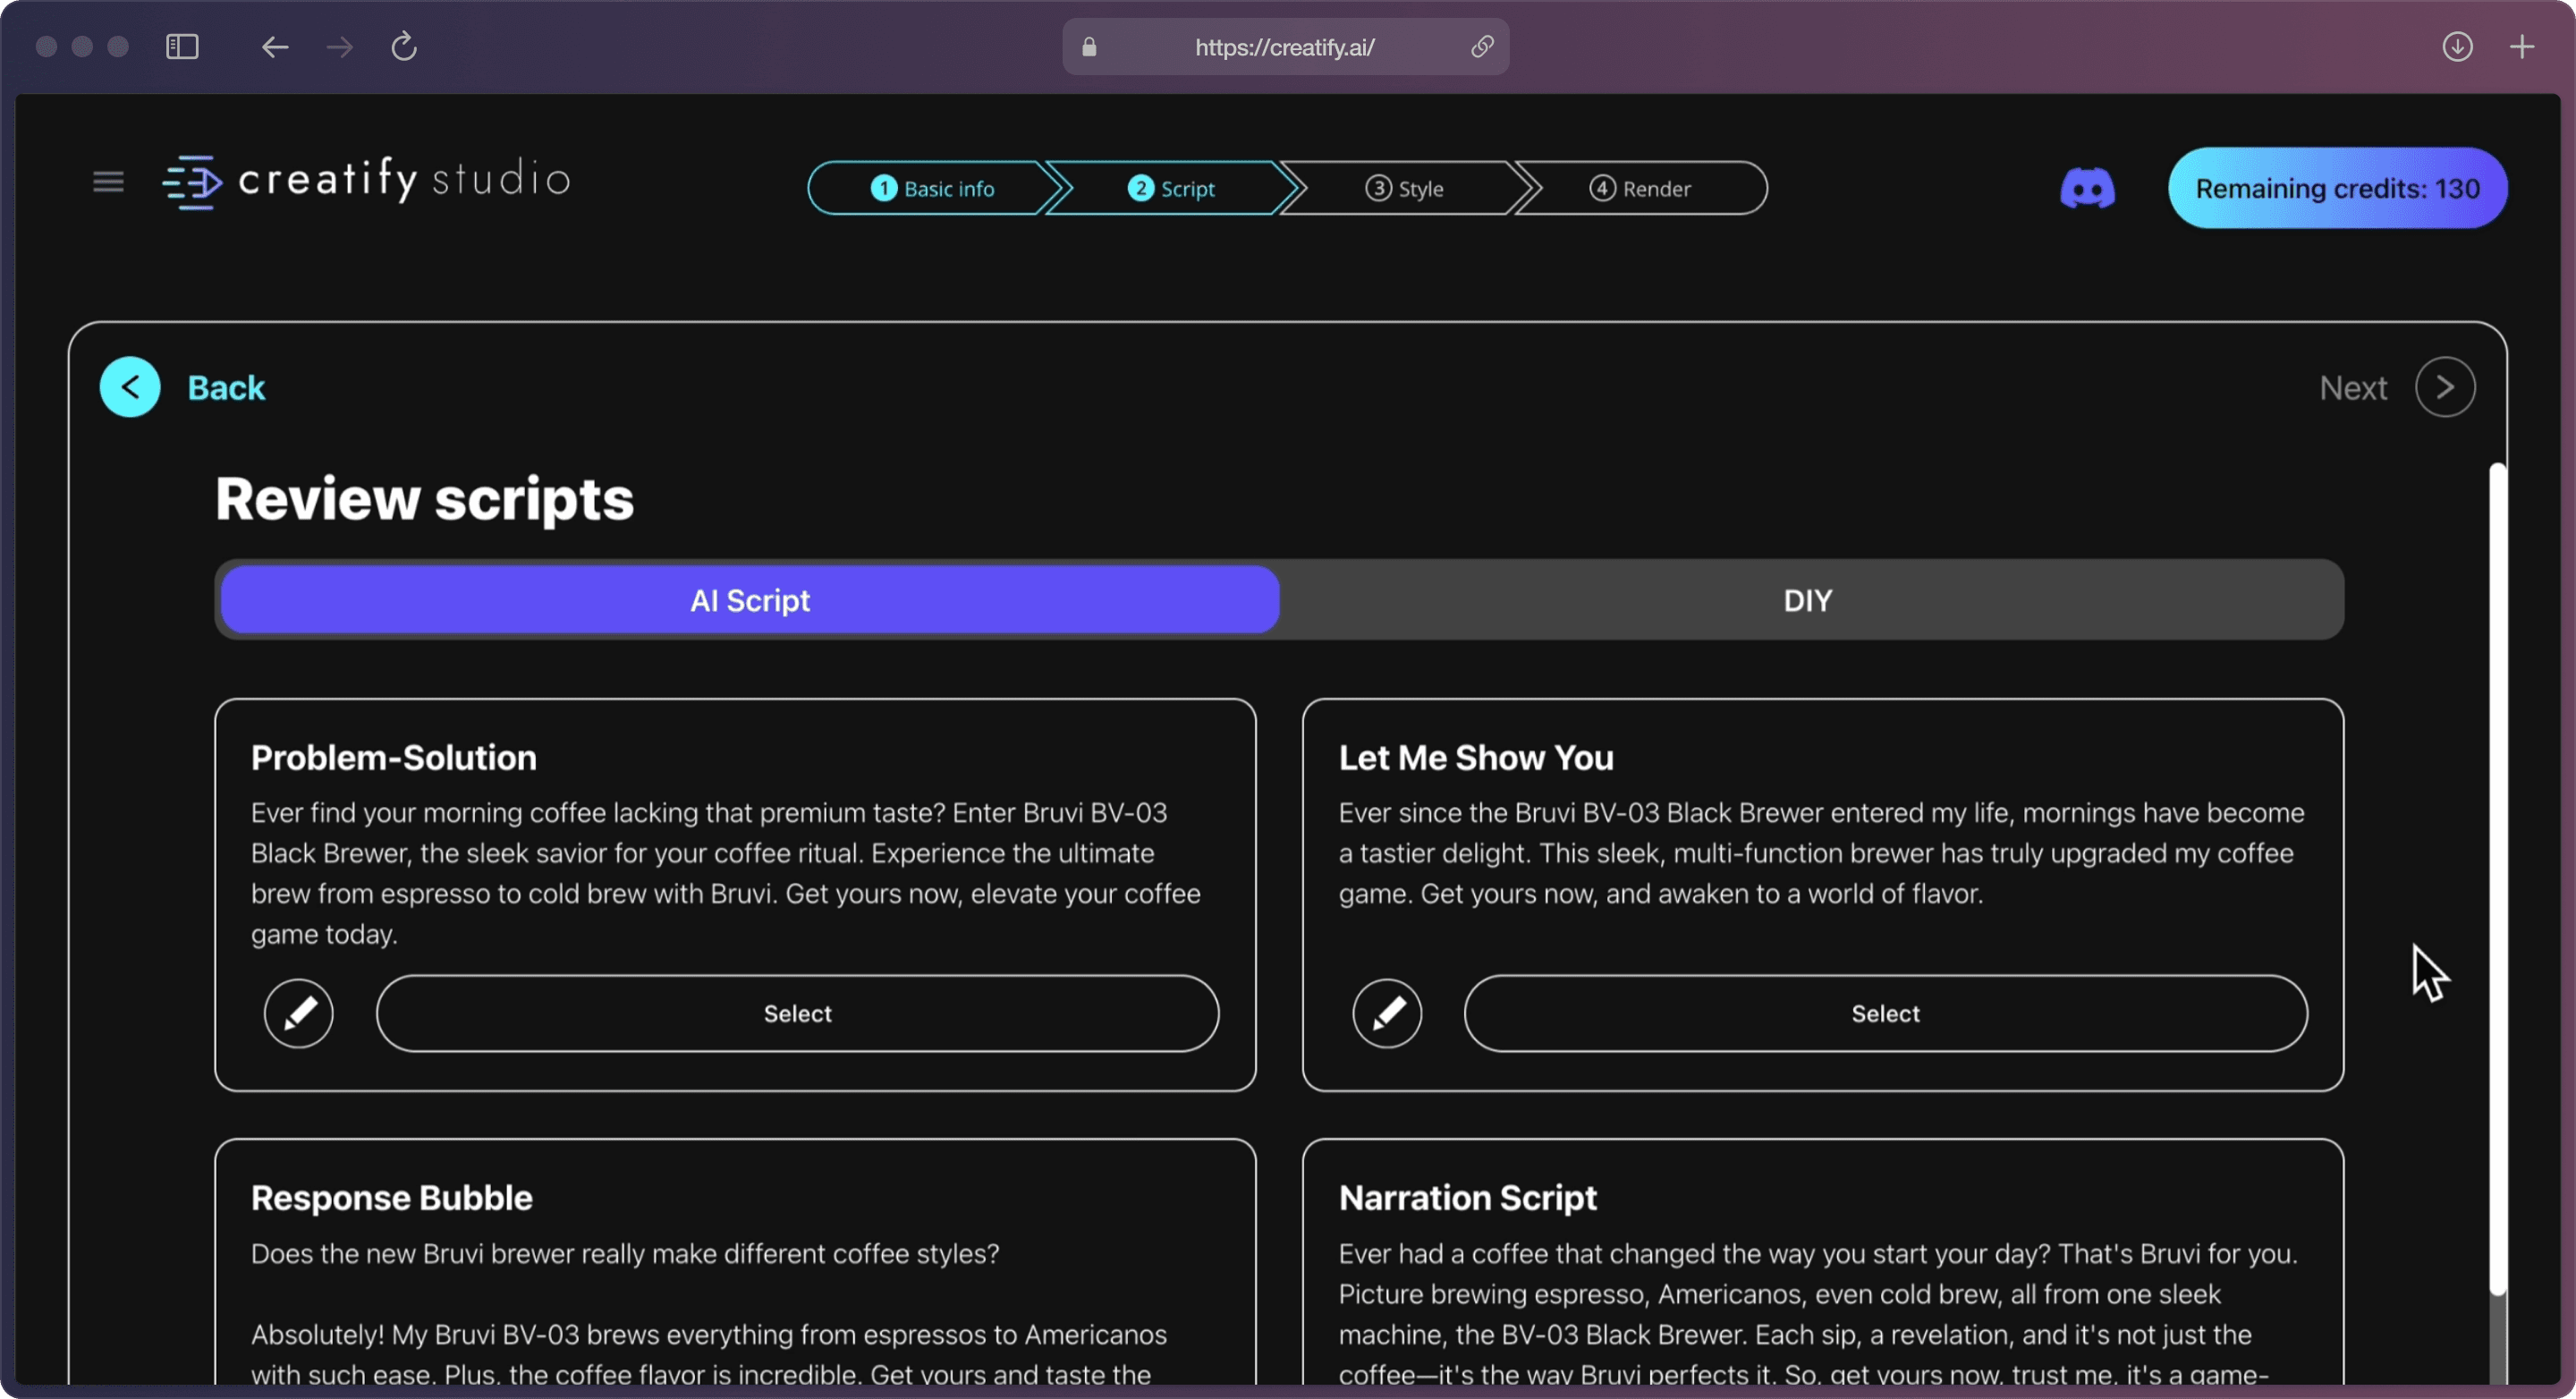Select the Let Me Show You script
This screenshot has width=2576, height=1399.
click(x=1885, y=1013)
